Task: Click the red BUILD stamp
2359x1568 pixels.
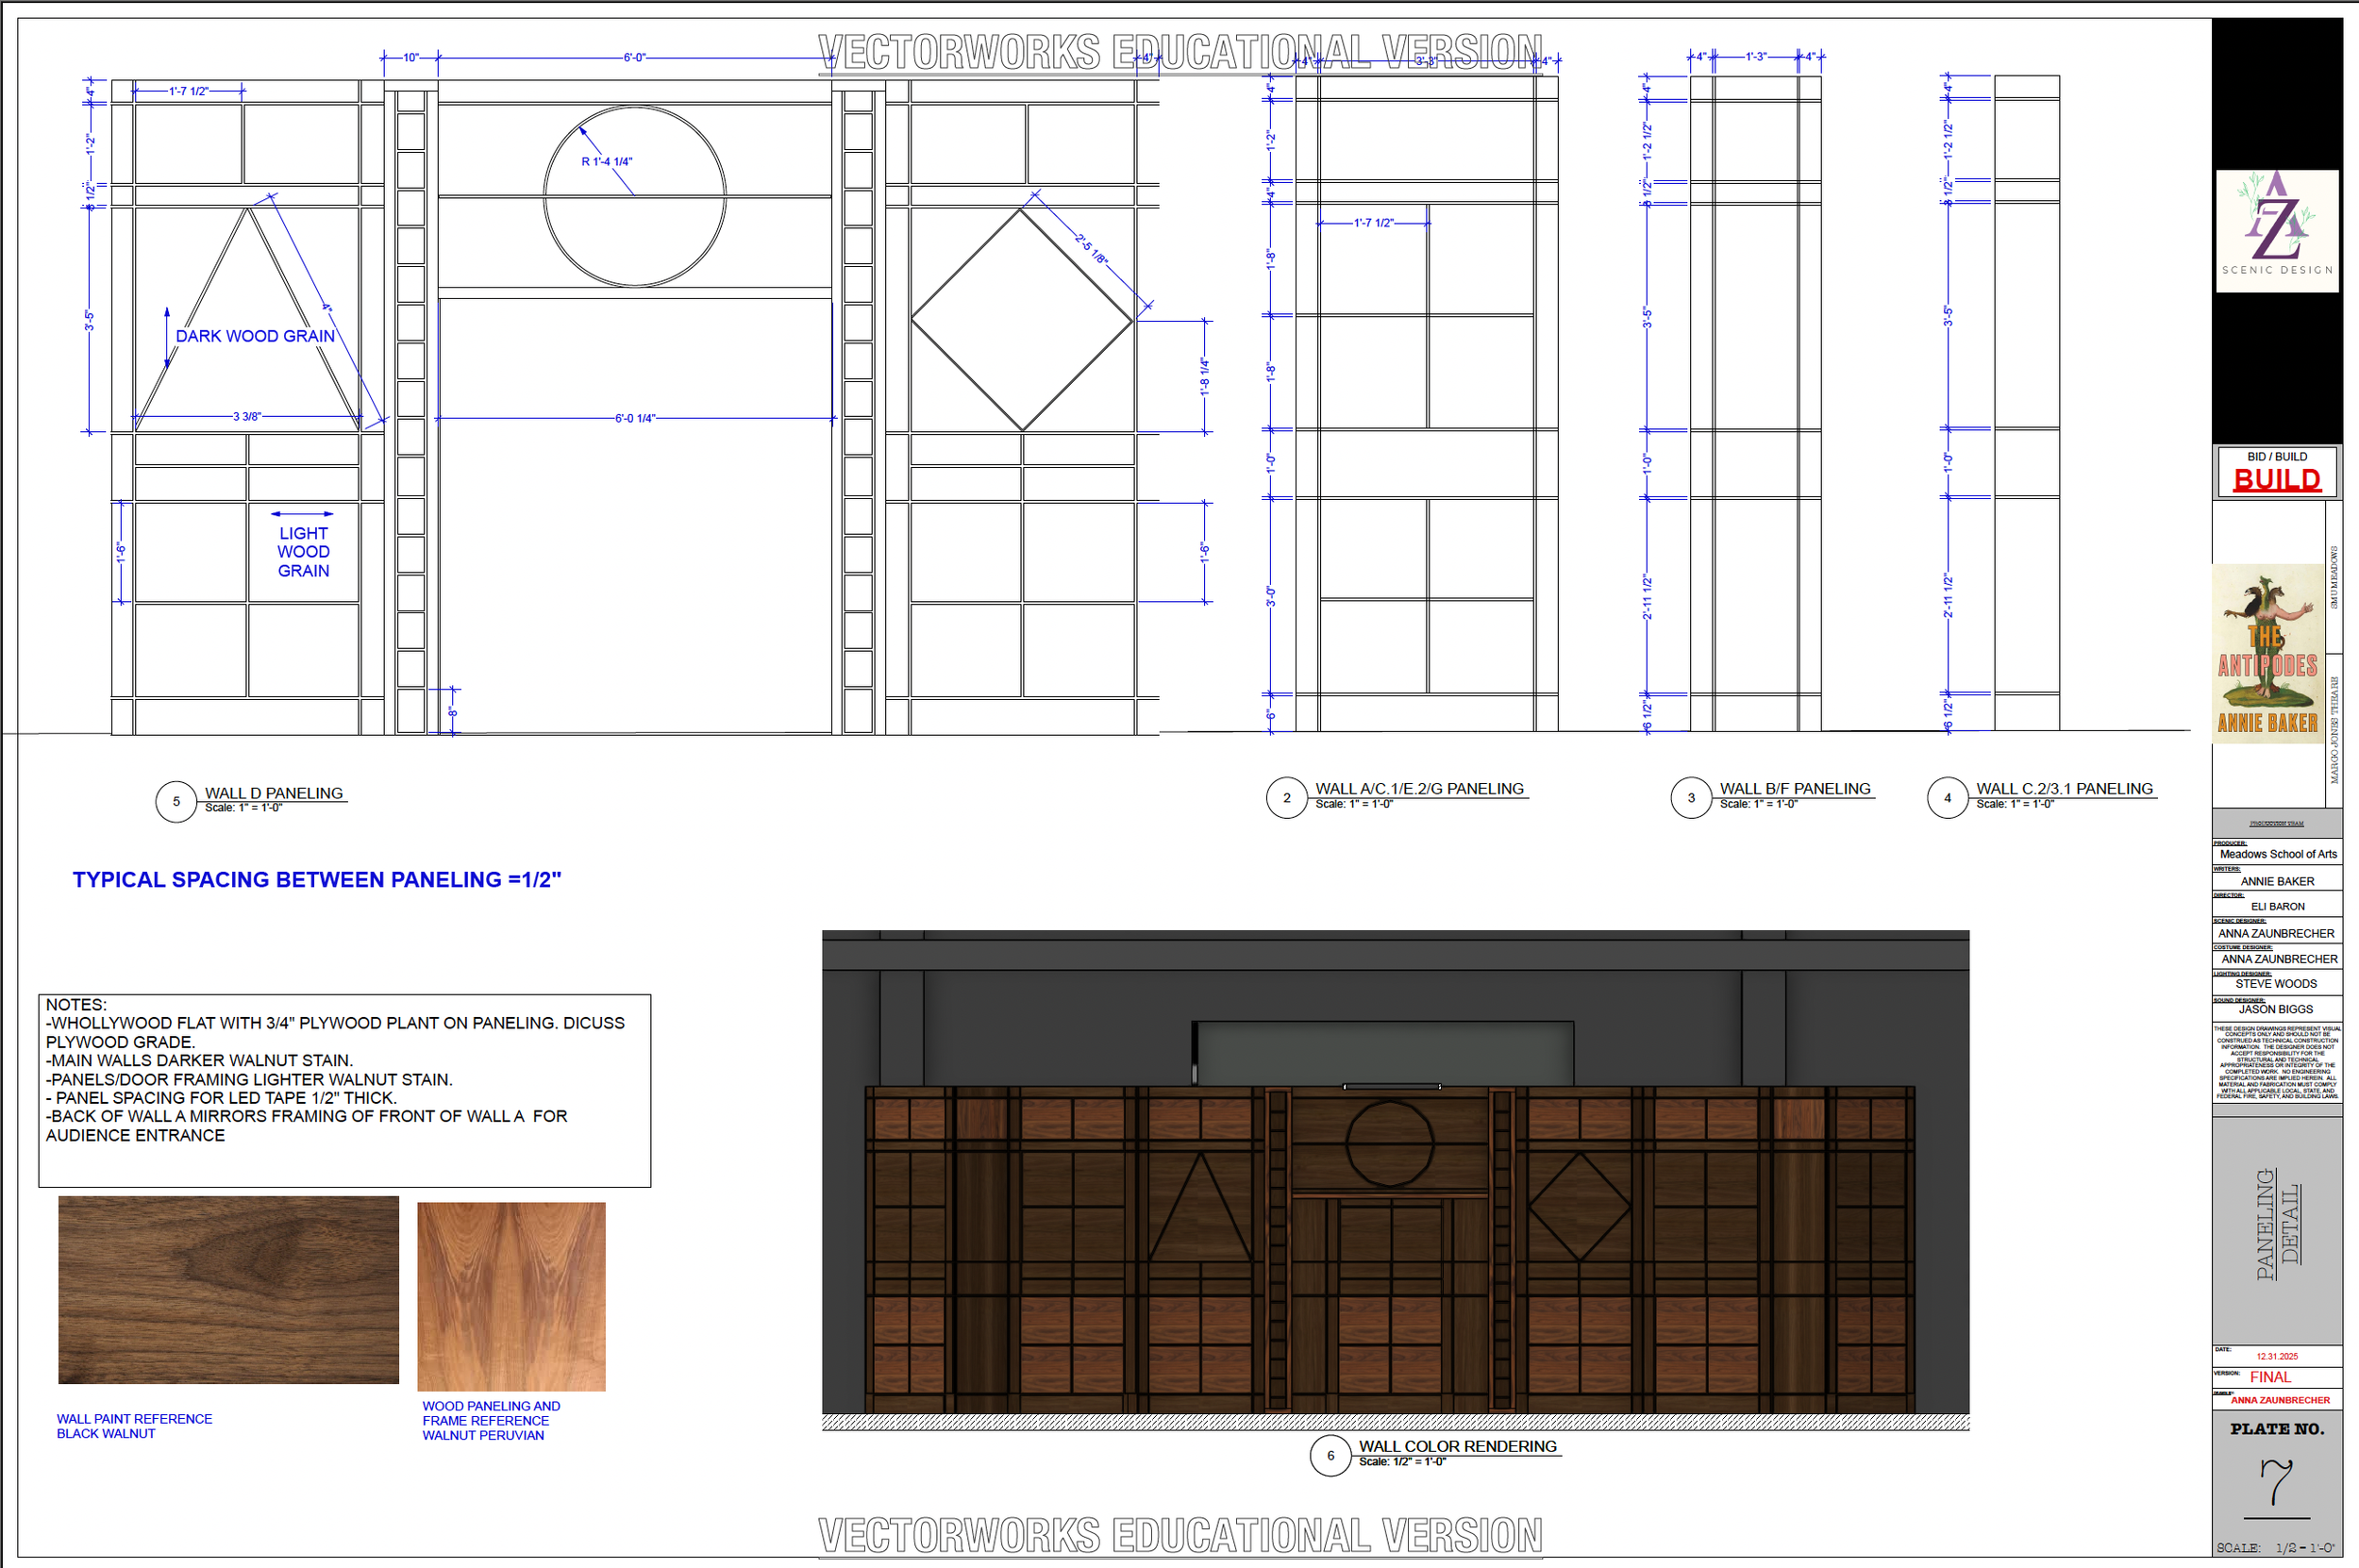Action: 2276,480
